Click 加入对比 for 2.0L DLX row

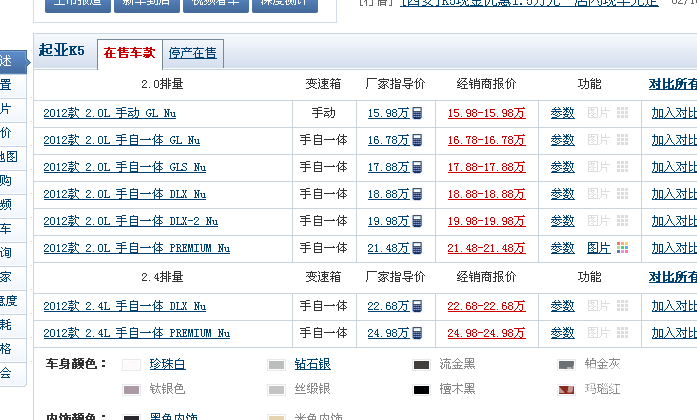[x=674, y=194]
